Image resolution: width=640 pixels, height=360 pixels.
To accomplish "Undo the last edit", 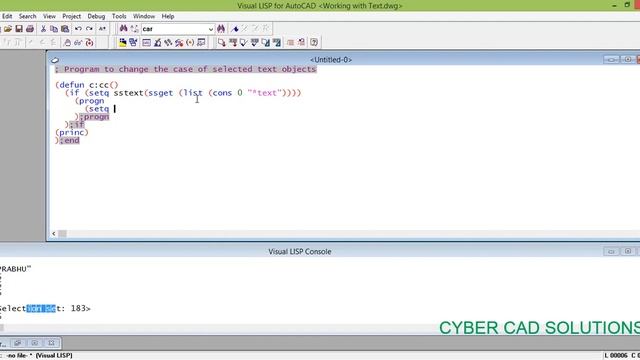I will point(78,29).
